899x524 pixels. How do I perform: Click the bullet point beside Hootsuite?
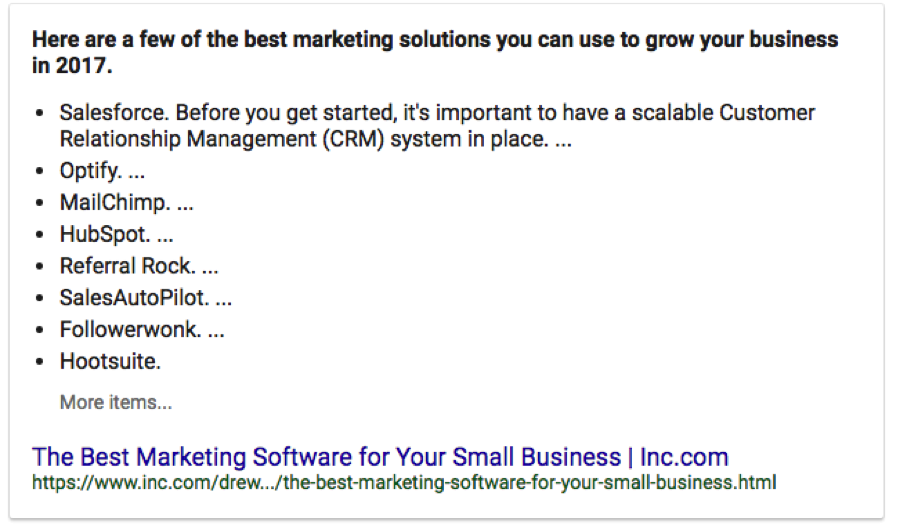[x=39, y=362]
